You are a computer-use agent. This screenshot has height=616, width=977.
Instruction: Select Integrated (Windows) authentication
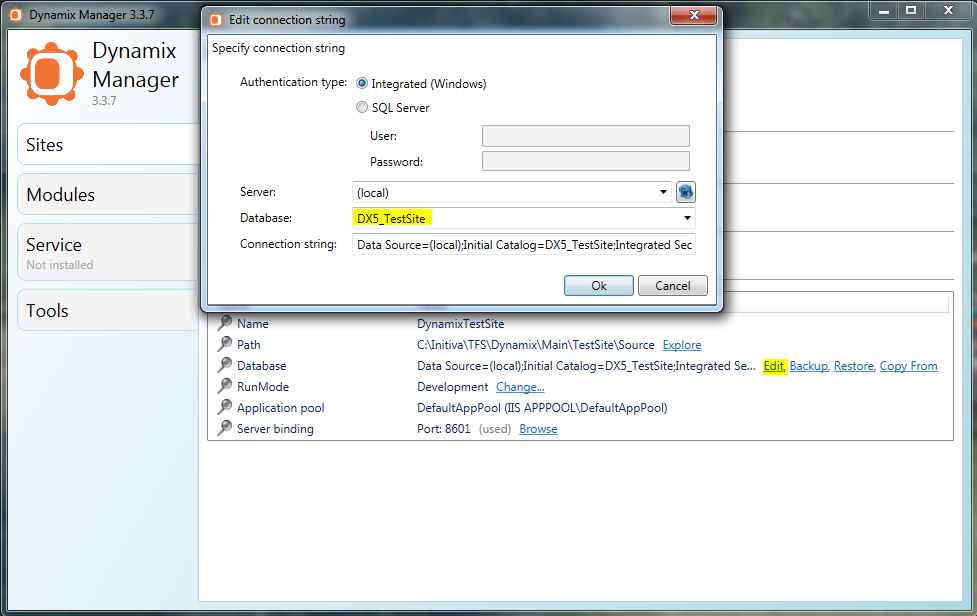pos(362,84)
